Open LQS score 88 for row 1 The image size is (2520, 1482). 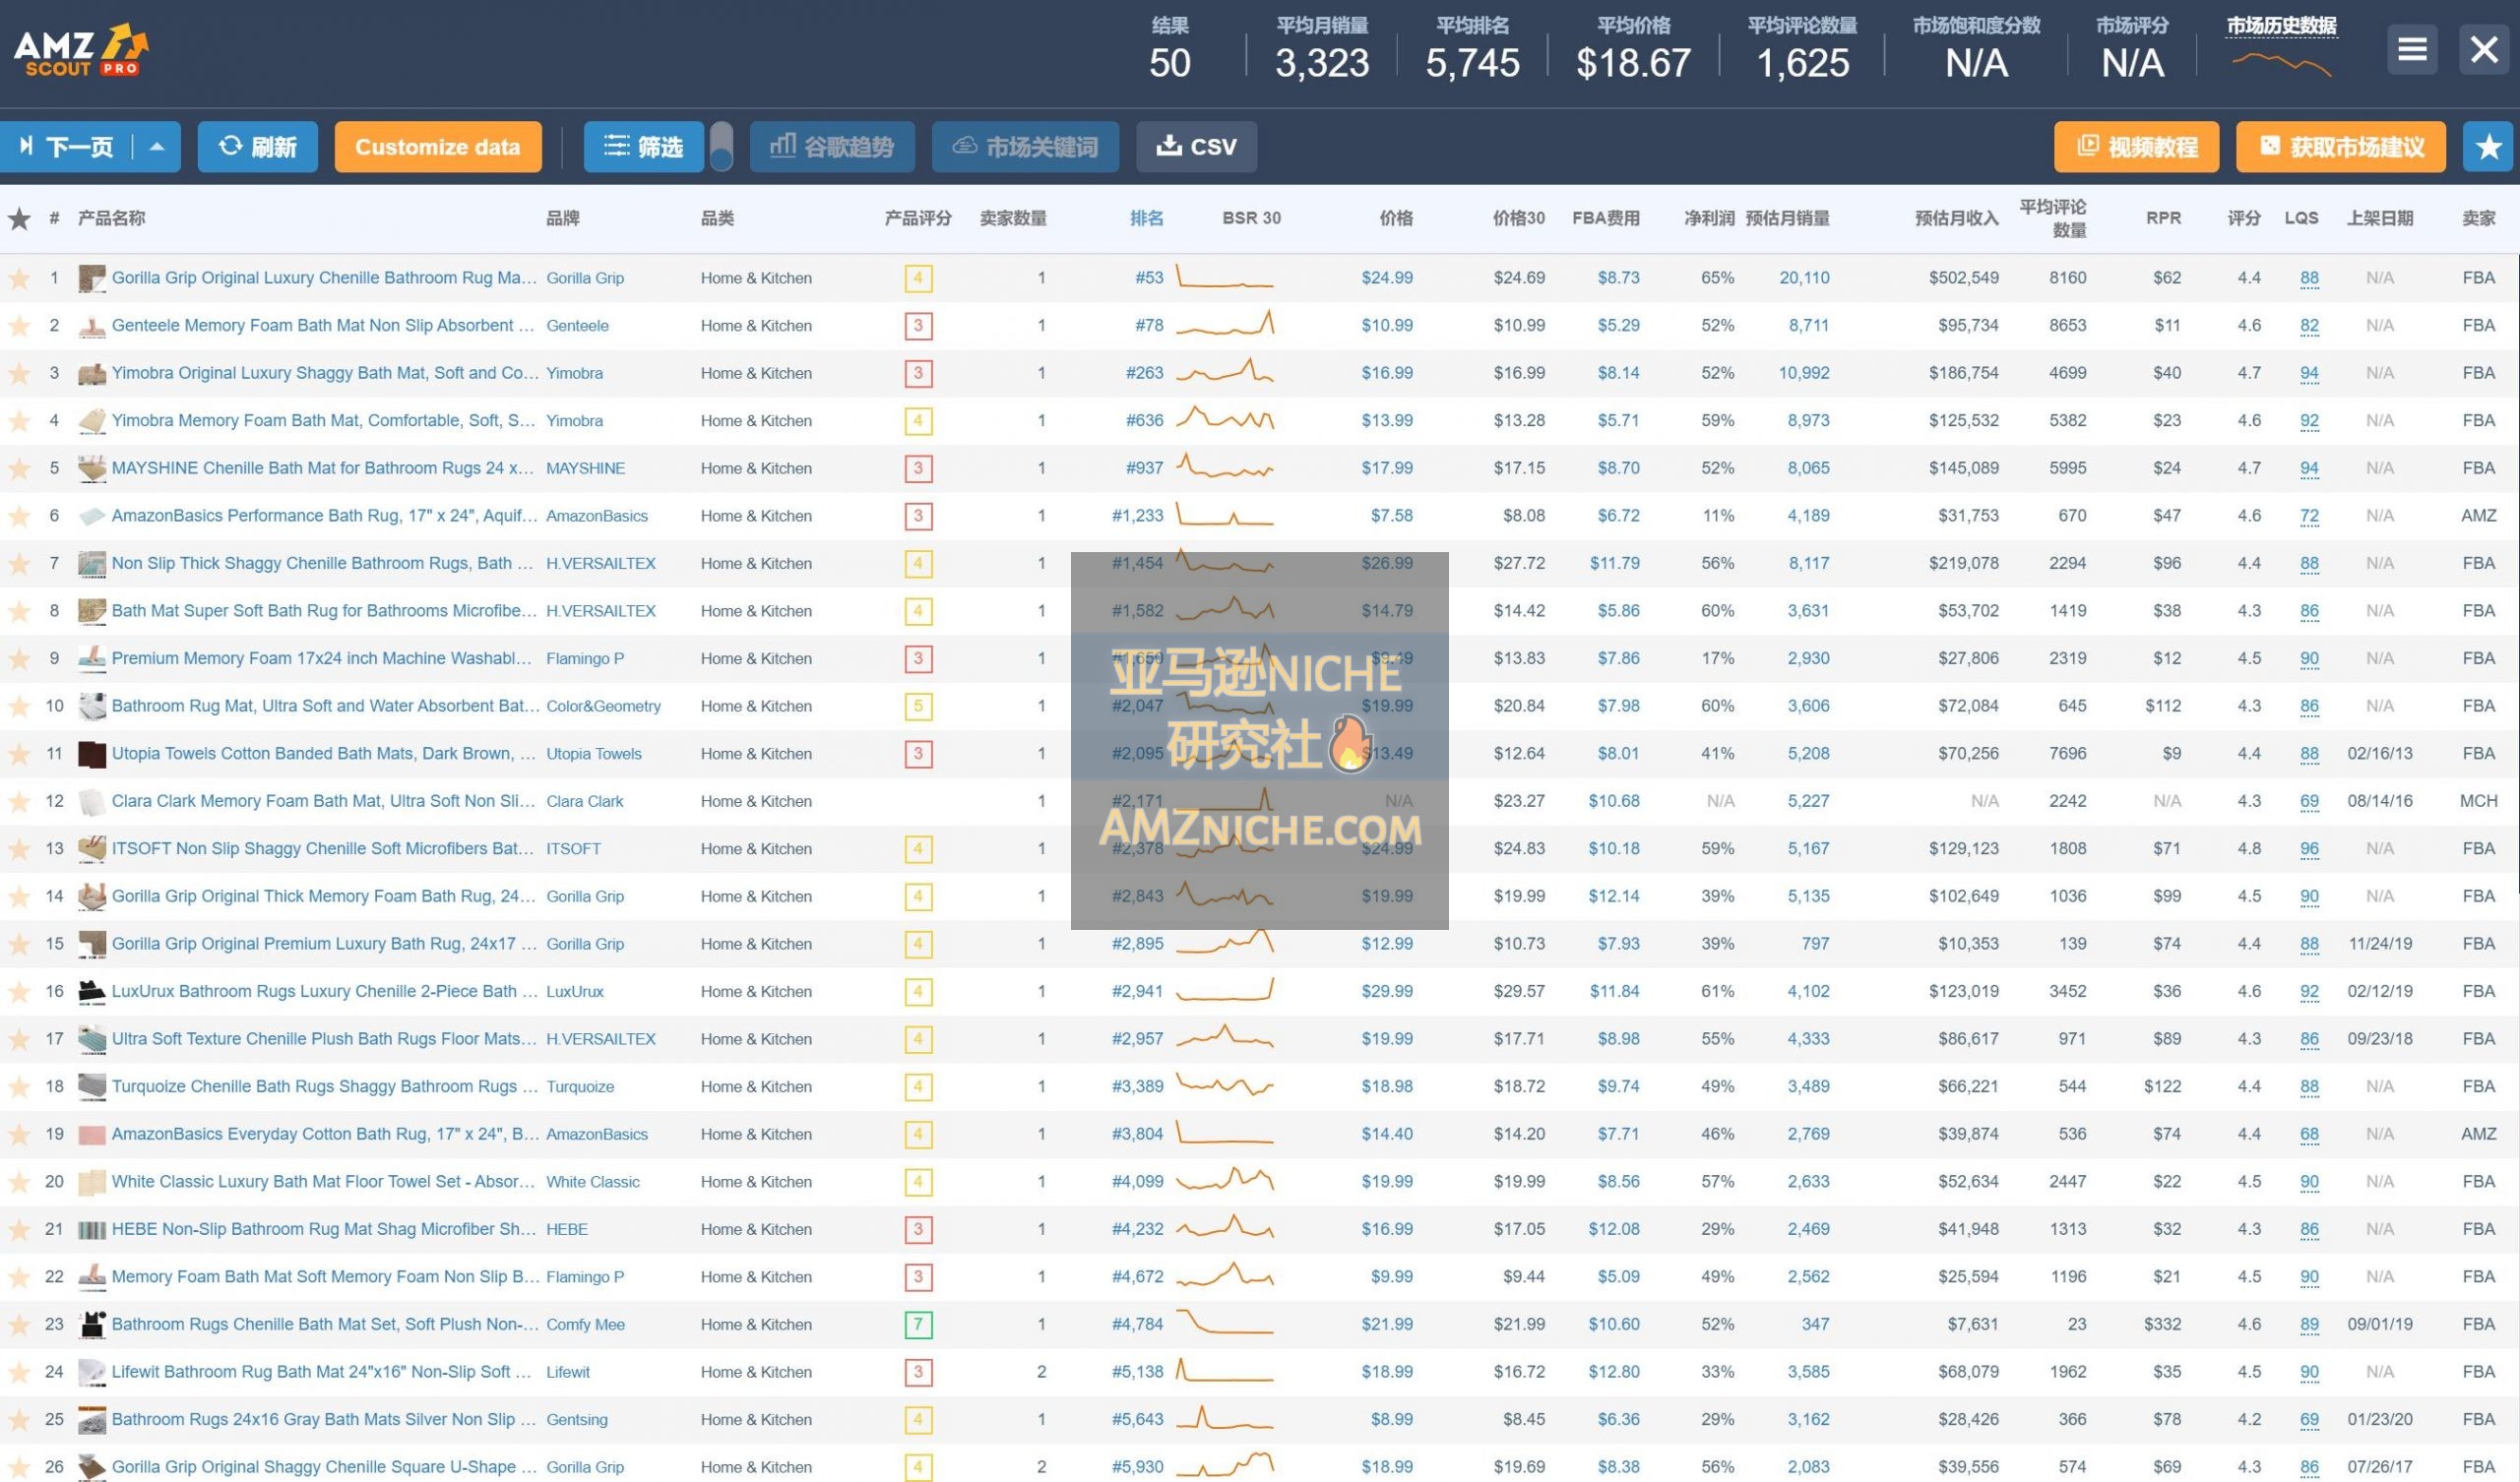(x=2309, y=279)
